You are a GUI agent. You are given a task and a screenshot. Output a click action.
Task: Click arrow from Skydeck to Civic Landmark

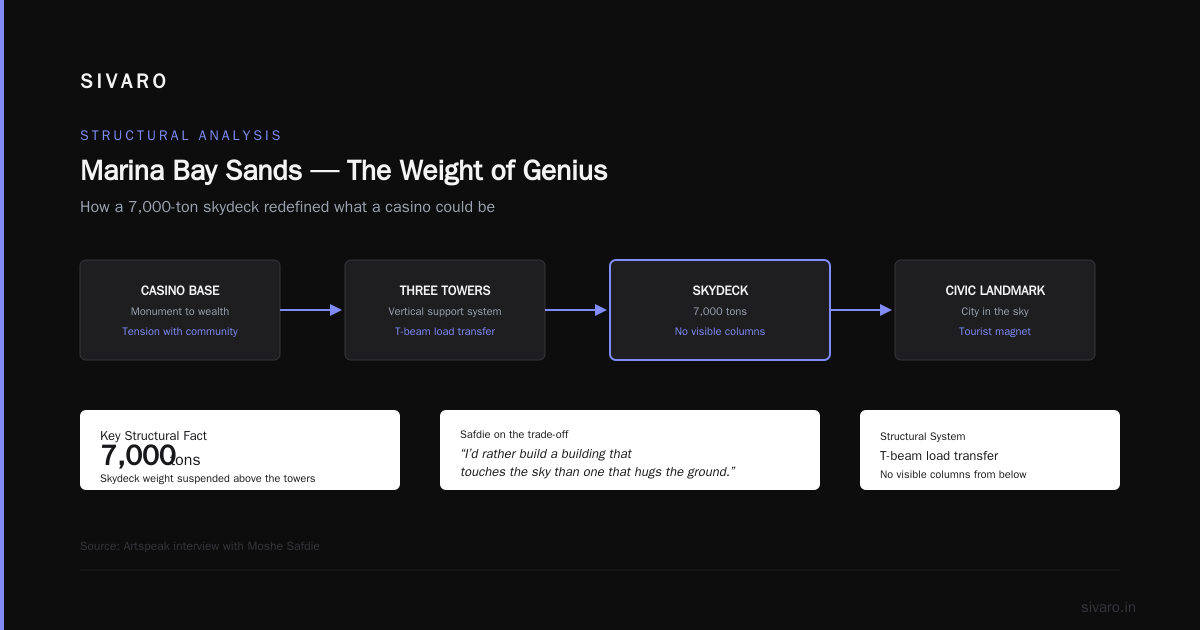coord(862,310)
